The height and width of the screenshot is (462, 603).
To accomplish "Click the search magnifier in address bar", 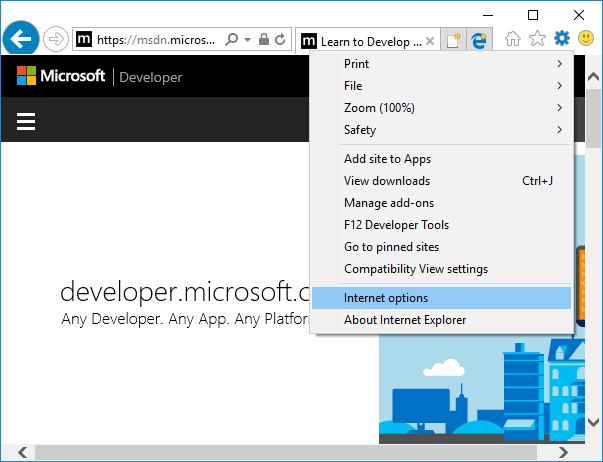I will [232, 39].
